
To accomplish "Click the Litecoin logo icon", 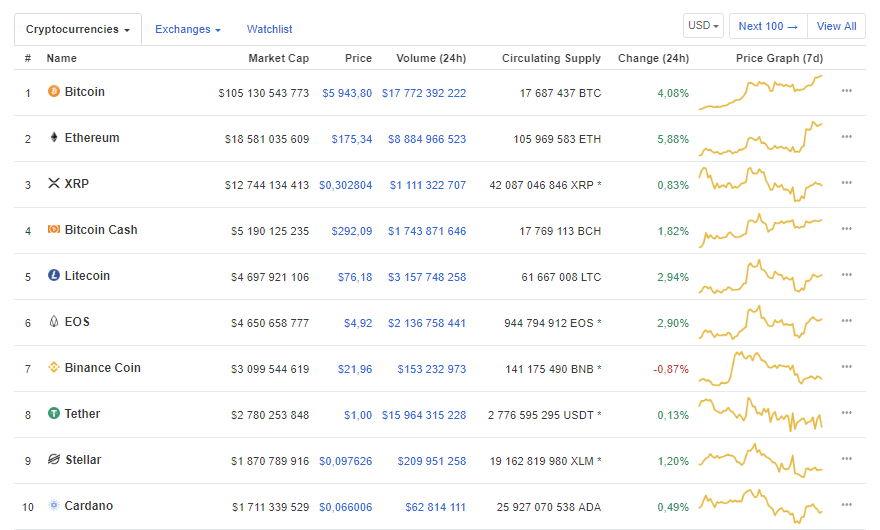I will tap(54, 275).
